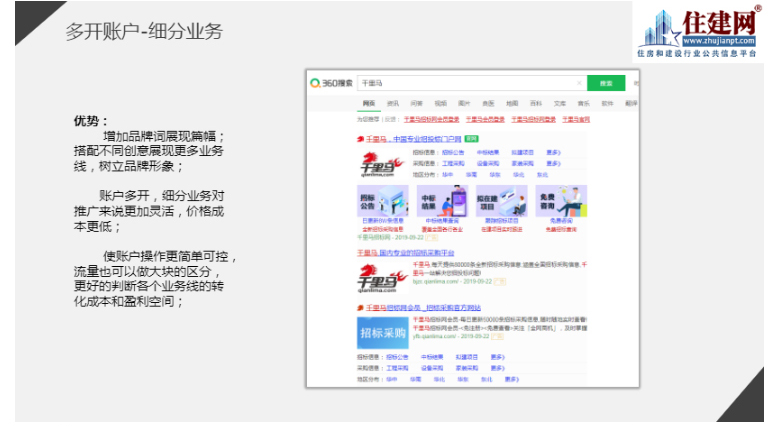The image size is (781, 426).
Task: Click the 免费查询 banner image
Action: coord(561,202)
